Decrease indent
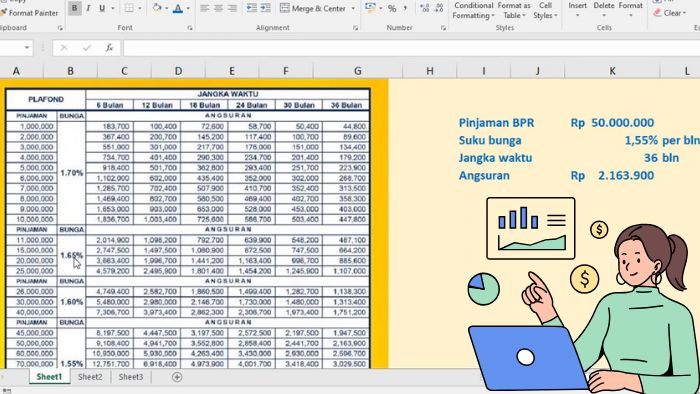This screenshot has width=700, height=394. pyautogui.click(x=252, y=8)
